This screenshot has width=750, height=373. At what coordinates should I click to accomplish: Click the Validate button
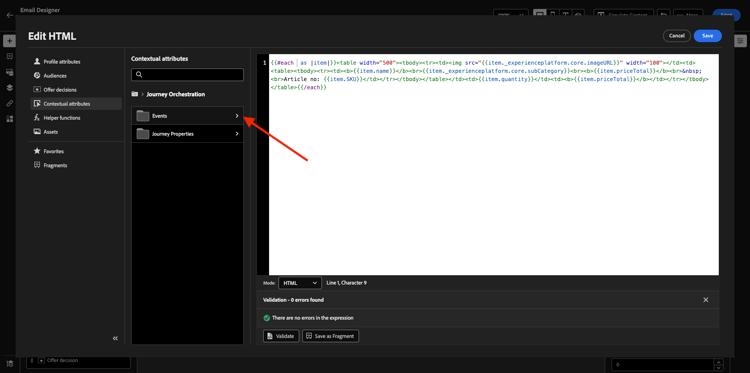[281, 336]
